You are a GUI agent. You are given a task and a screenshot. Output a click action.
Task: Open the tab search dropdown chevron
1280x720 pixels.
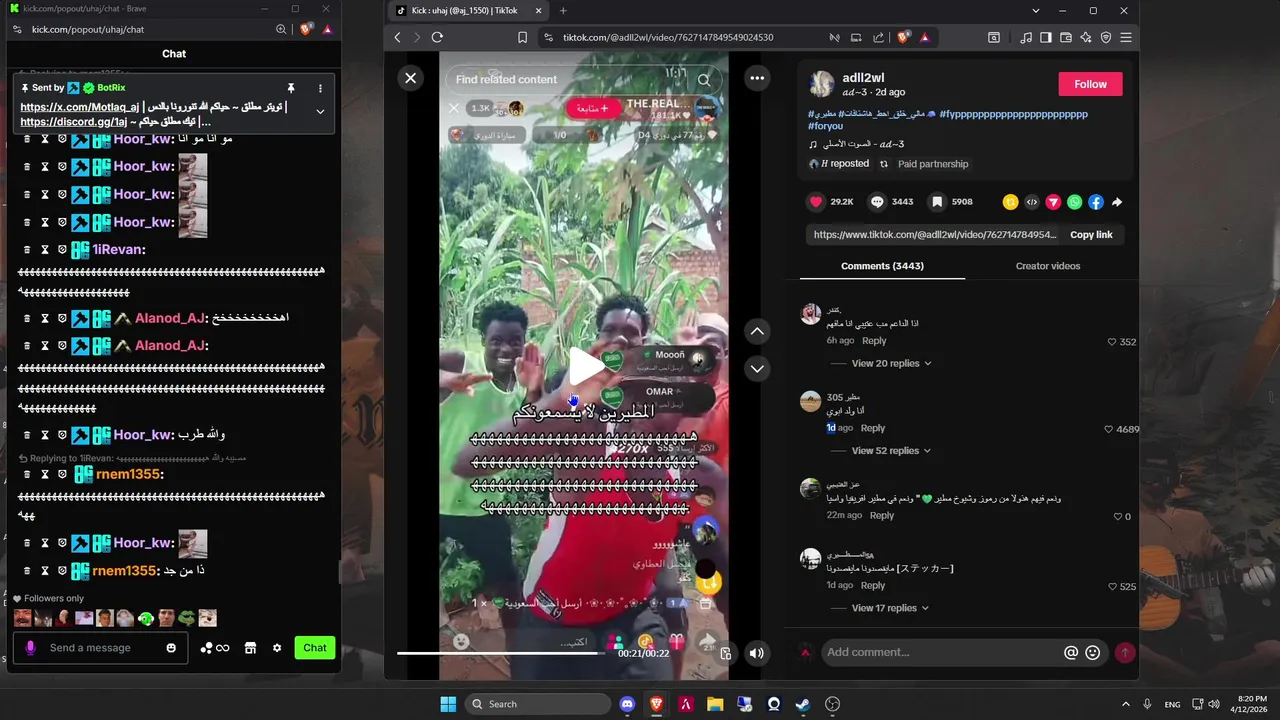tap(1036, 11)
